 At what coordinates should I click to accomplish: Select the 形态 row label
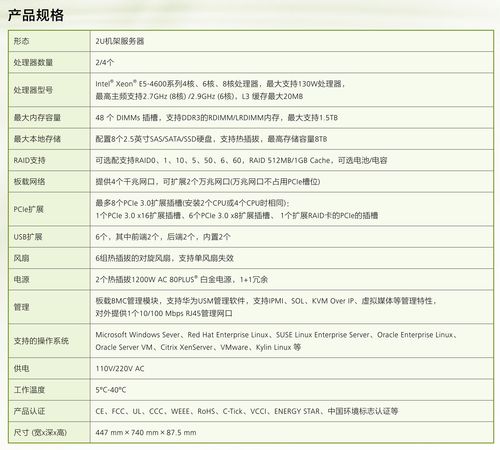click(x=21, y=41)
